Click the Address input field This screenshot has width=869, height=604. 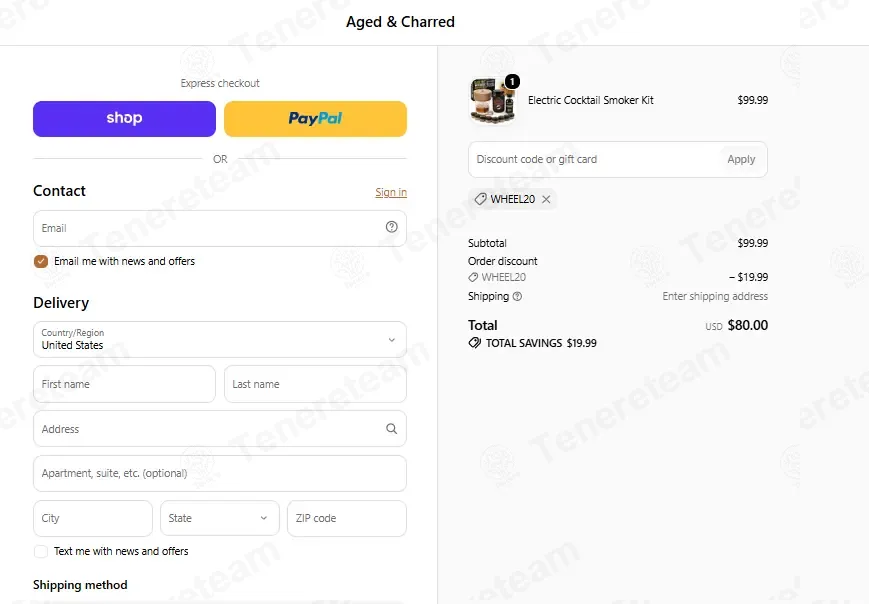coord(220,429)
